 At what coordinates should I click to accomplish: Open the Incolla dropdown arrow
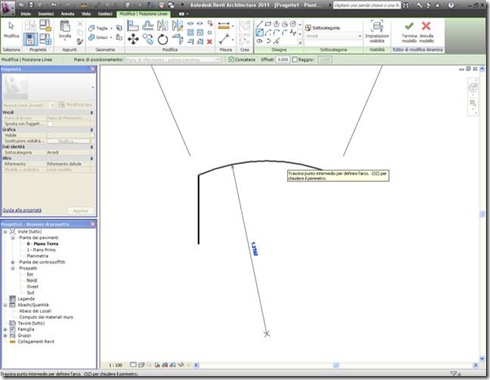65,40
